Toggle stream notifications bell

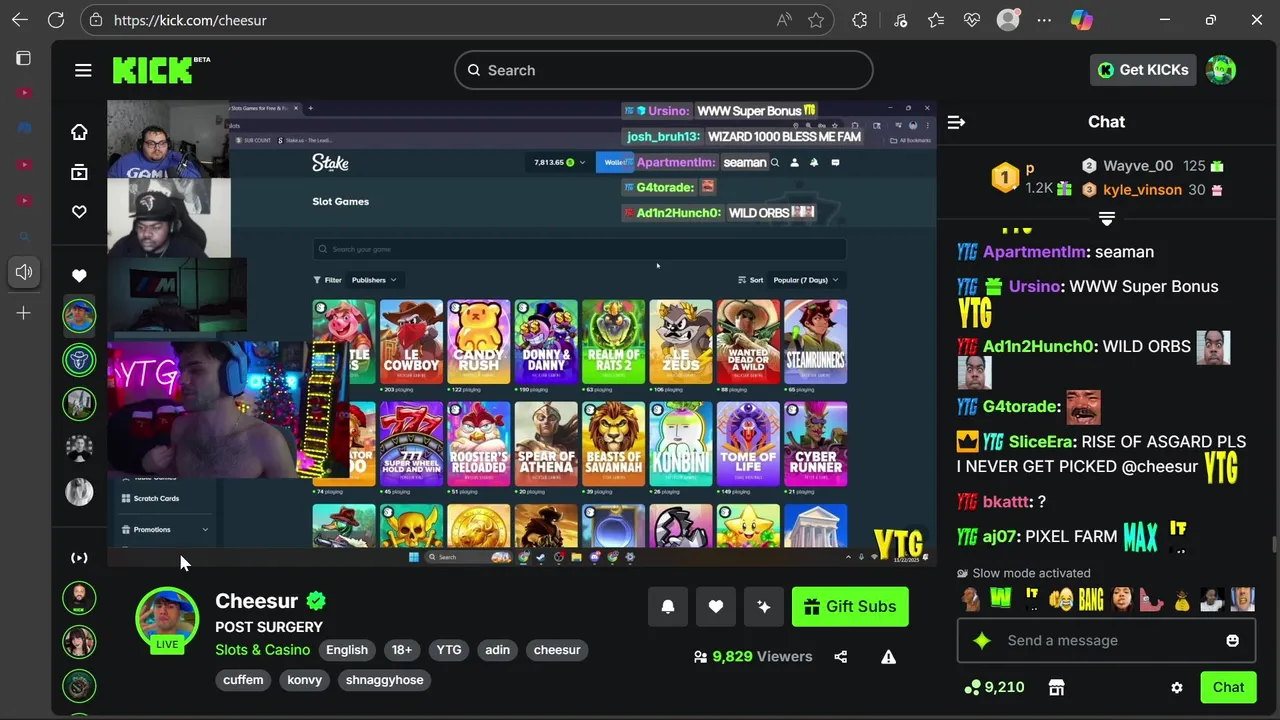click(668, 606)
